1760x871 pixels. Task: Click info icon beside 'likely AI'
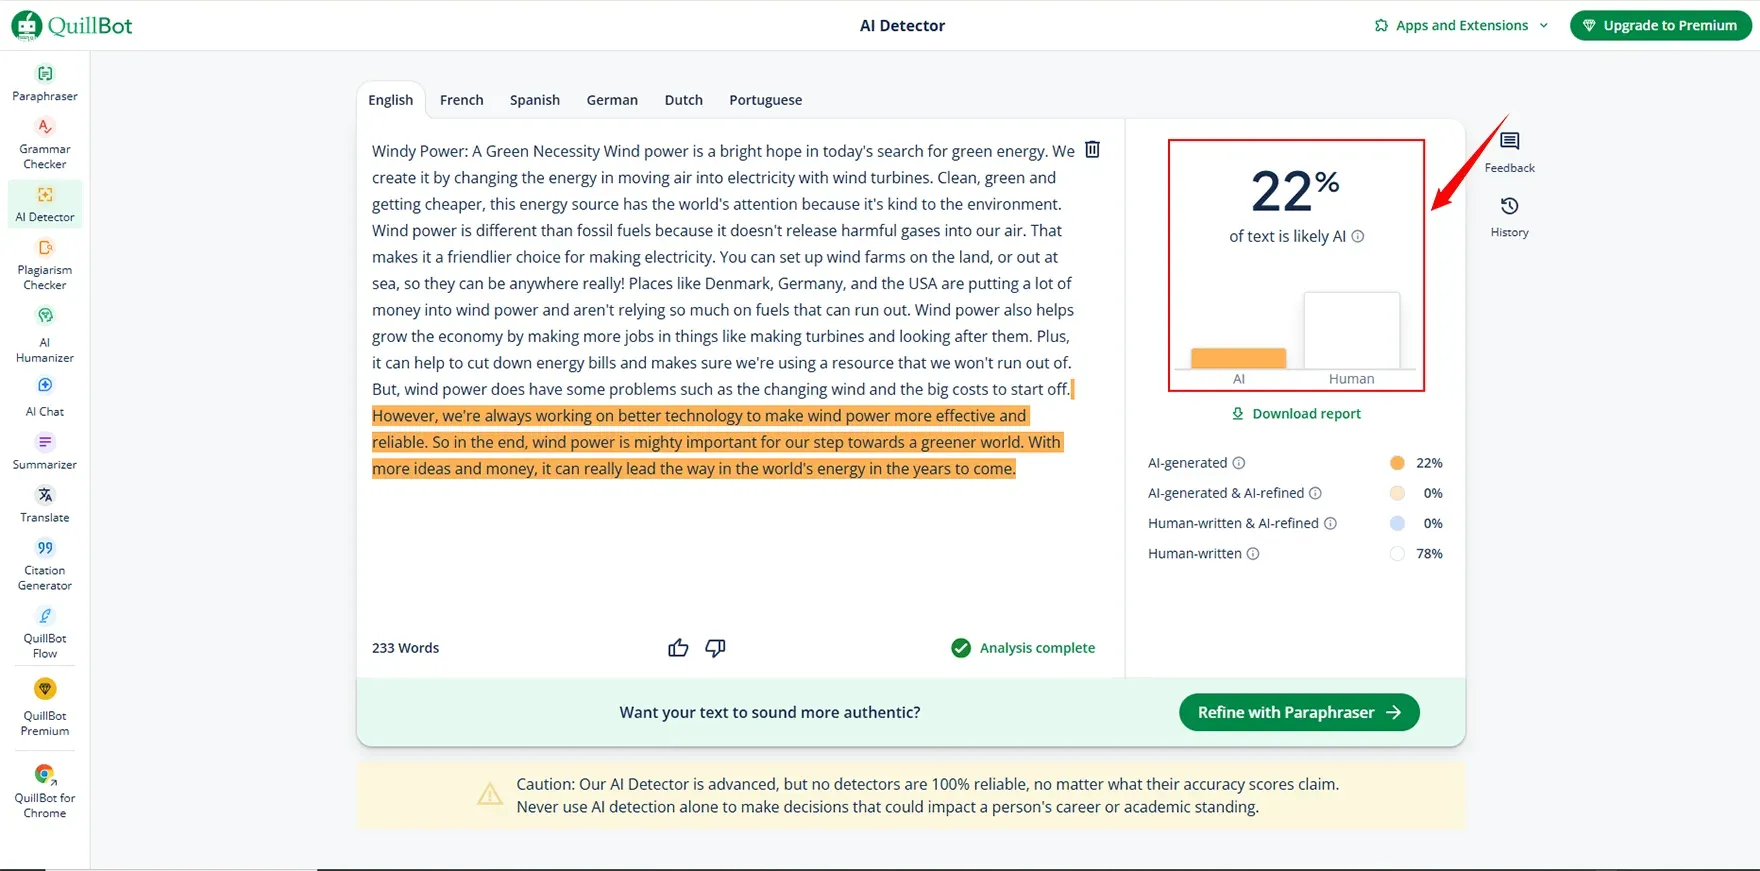pyautogui.click(x=1358, y=237)
